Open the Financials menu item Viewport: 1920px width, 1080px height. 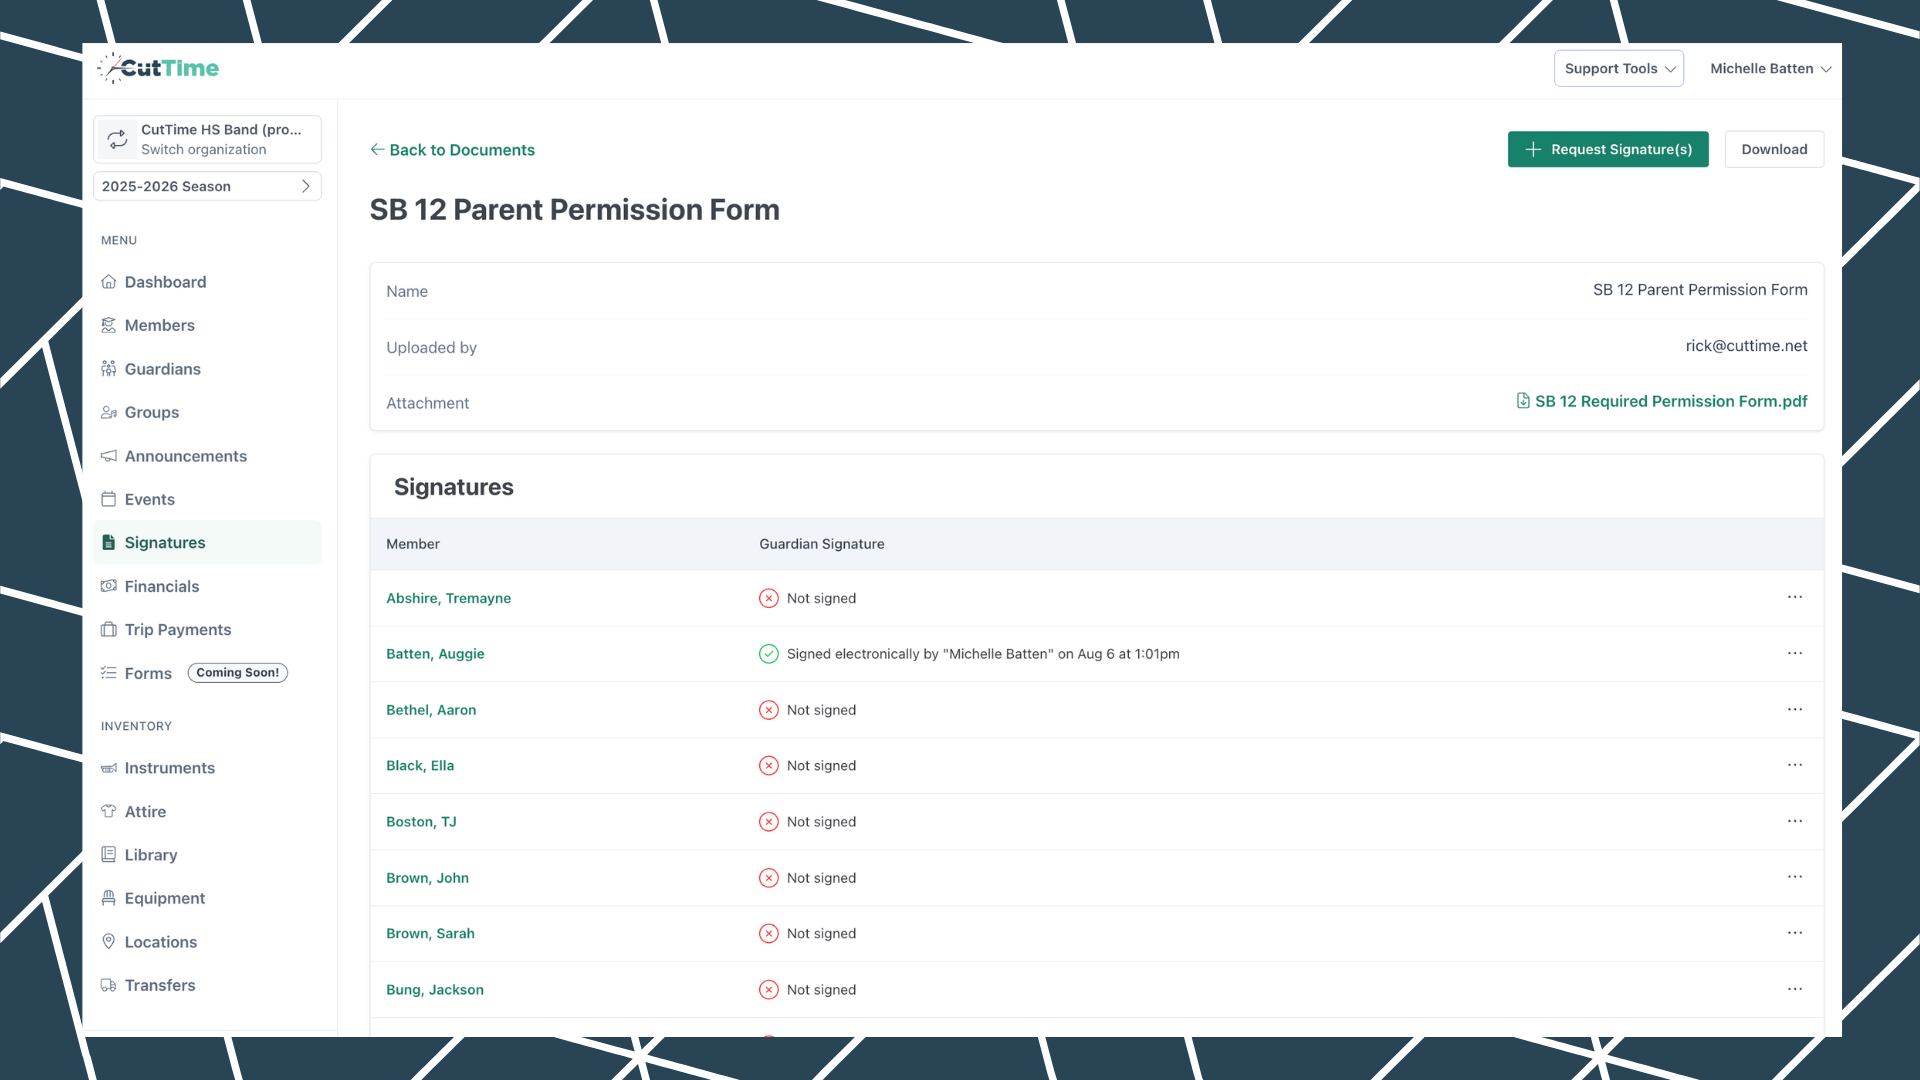point(161,586)
